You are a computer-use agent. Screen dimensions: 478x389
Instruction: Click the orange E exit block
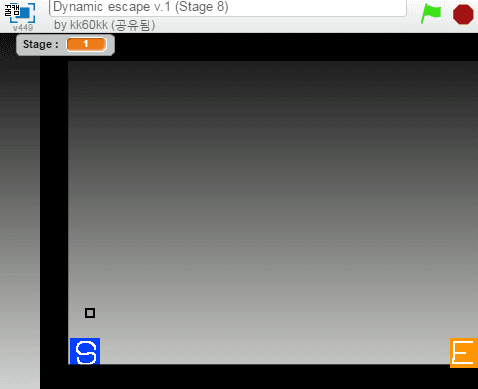(x=464, y=353)
